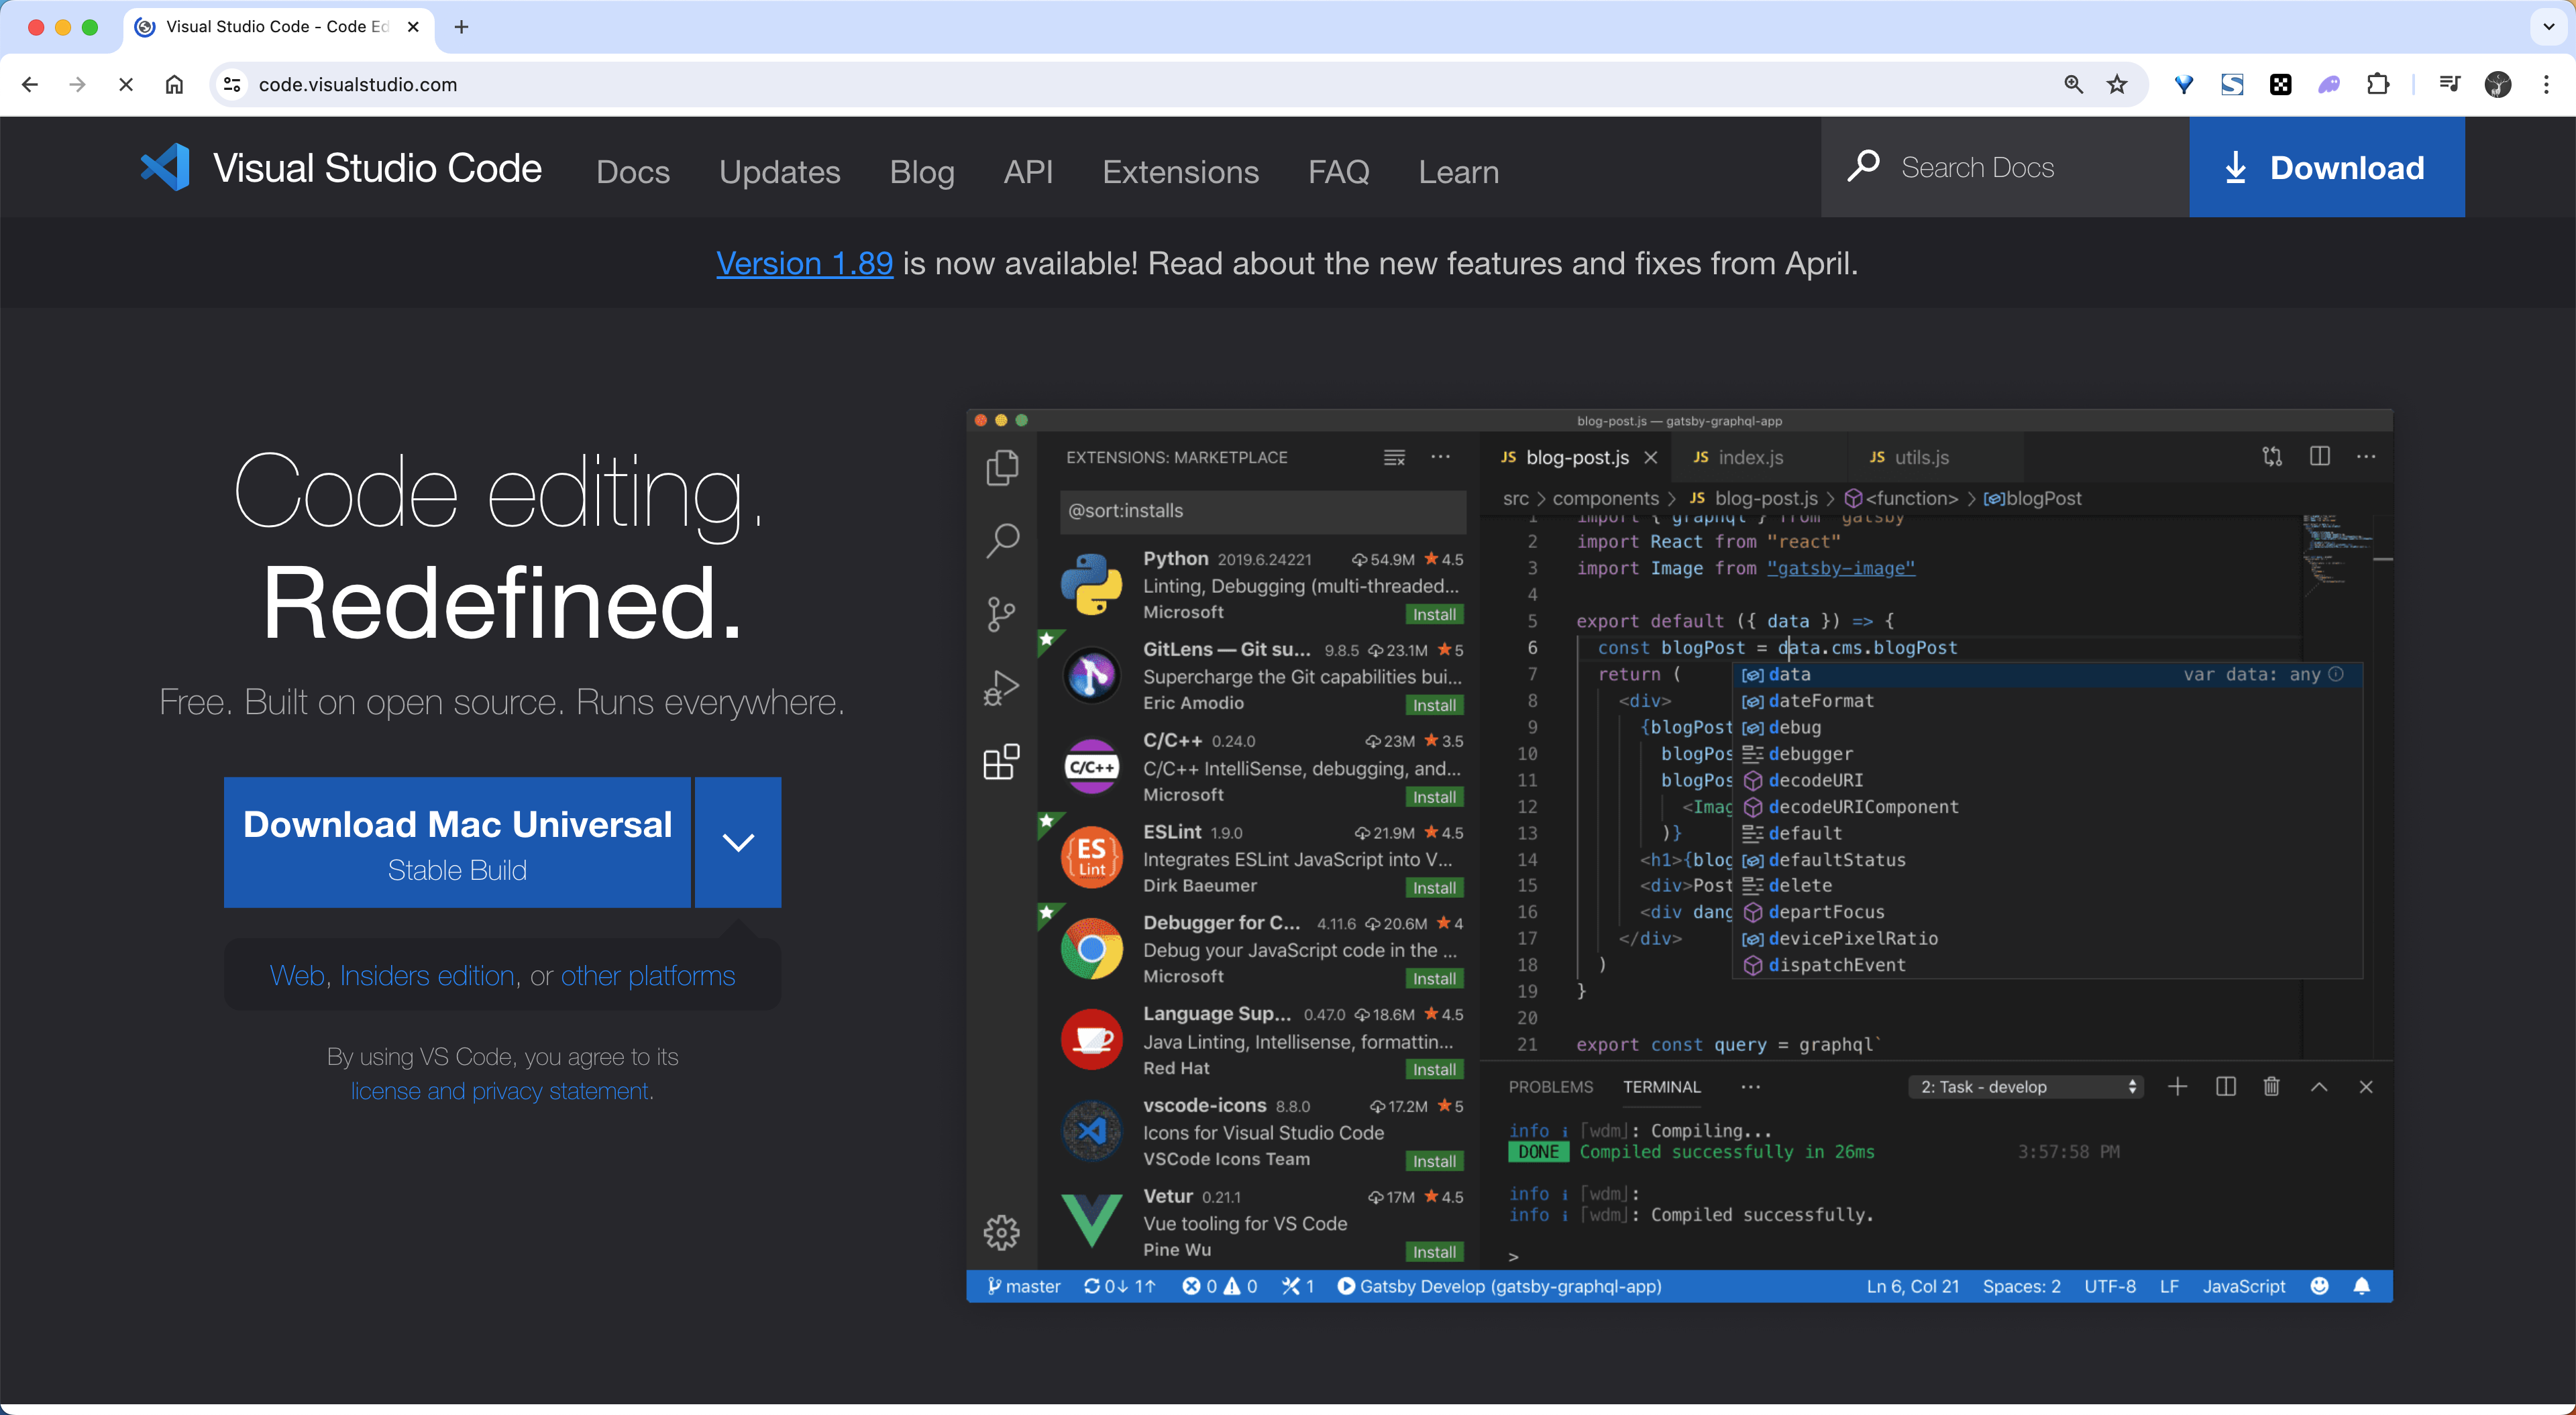Go to browser home page icon

point(174,85)
